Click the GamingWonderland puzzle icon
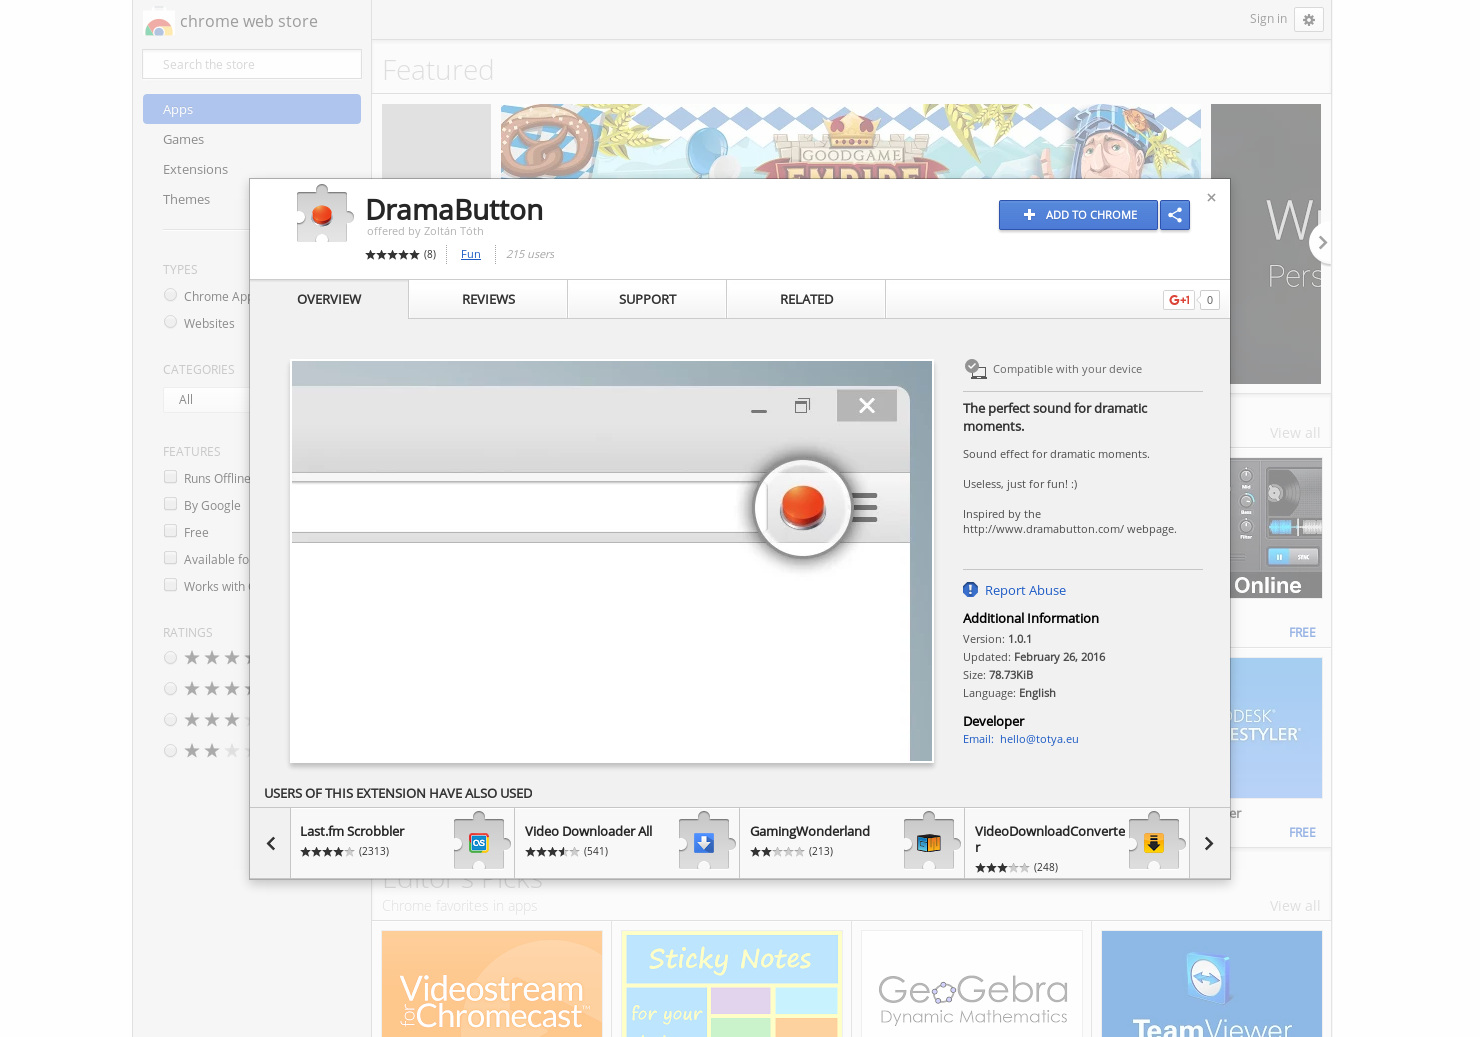 tap(930, 842)
